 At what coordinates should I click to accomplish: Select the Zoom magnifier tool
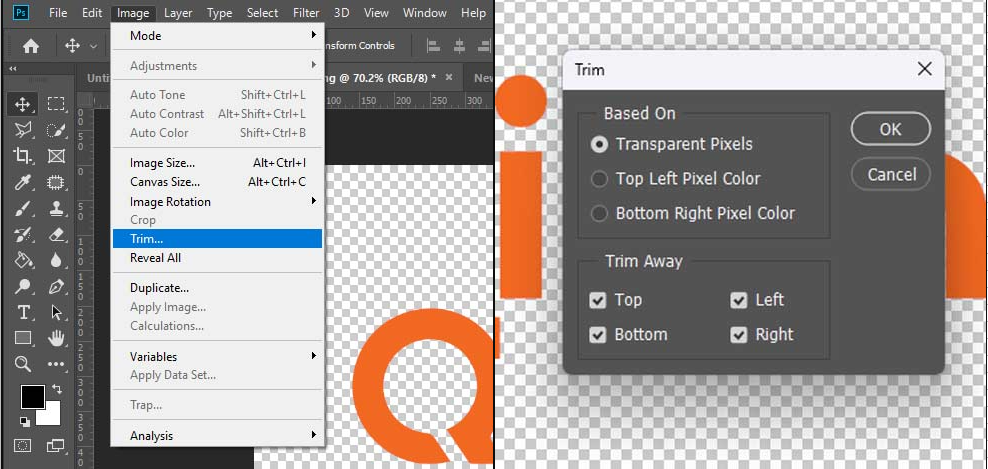[x=23, y=364]
